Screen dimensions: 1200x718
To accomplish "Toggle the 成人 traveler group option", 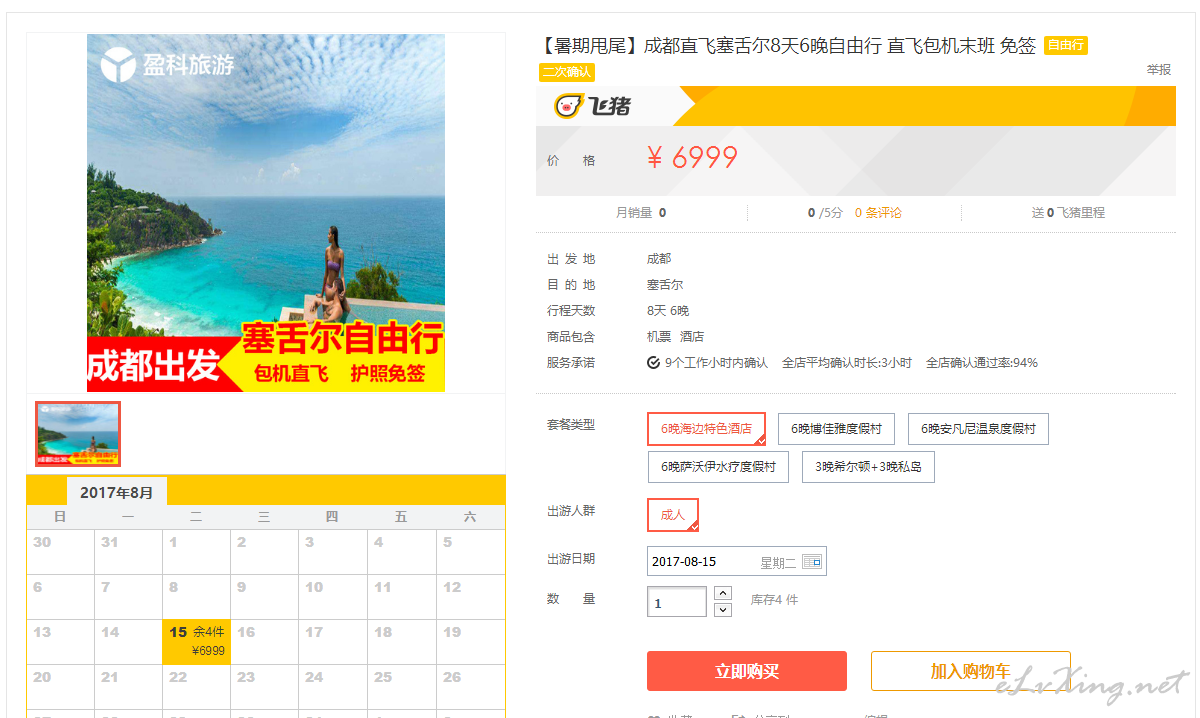I will pyautogui.click(x=673, y=514).
